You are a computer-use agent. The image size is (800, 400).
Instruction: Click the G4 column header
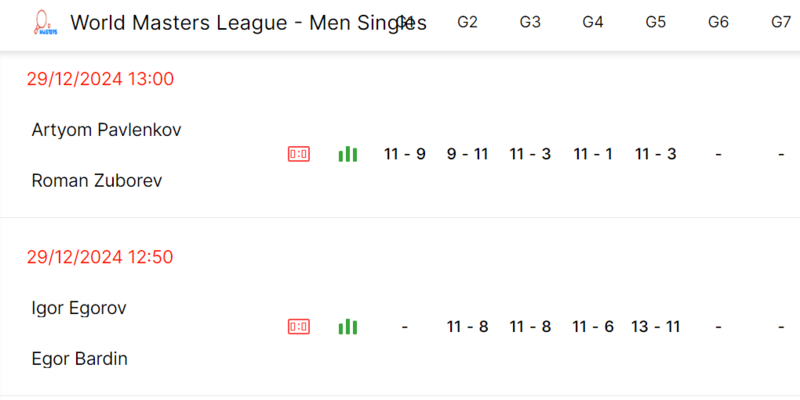point(593,22)
